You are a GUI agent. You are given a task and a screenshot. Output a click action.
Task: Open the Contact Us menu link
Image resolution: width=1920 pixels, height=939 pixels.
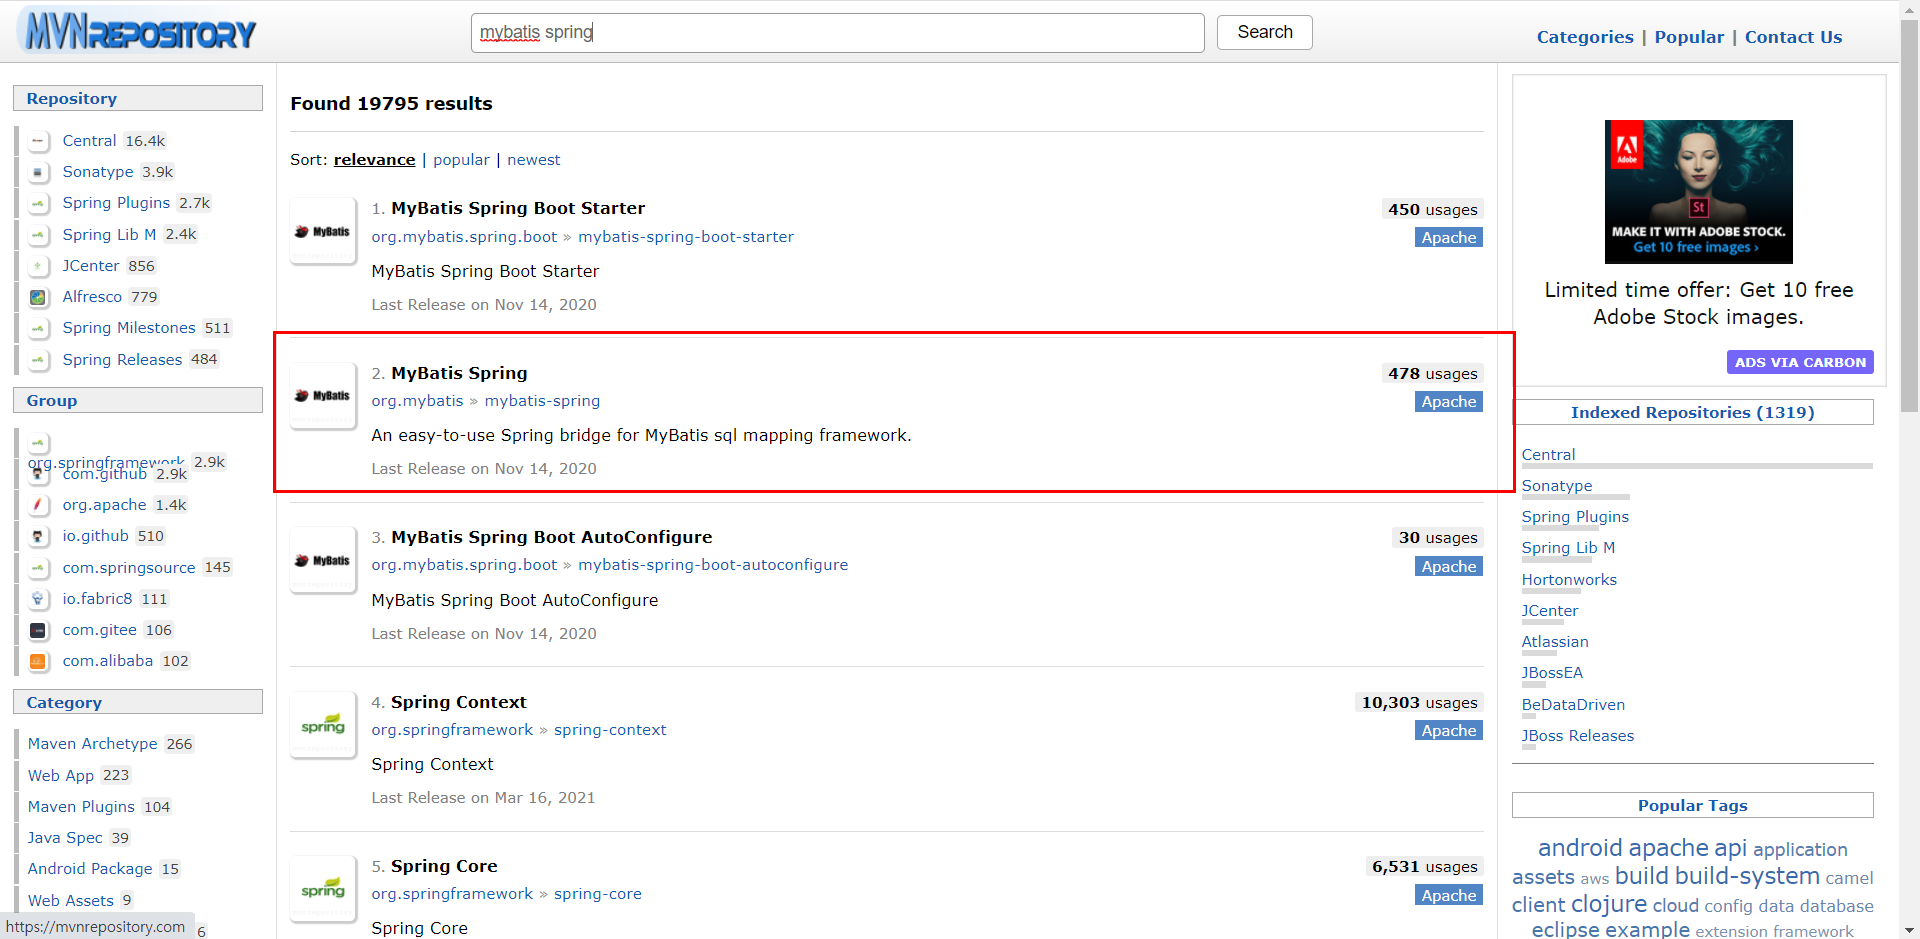[x=1793, y=37]
